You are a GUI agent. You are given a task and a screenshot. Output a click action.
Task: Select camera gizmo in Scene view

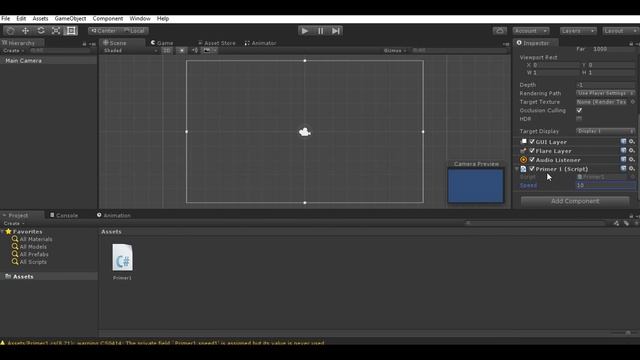tap(304, 132)
